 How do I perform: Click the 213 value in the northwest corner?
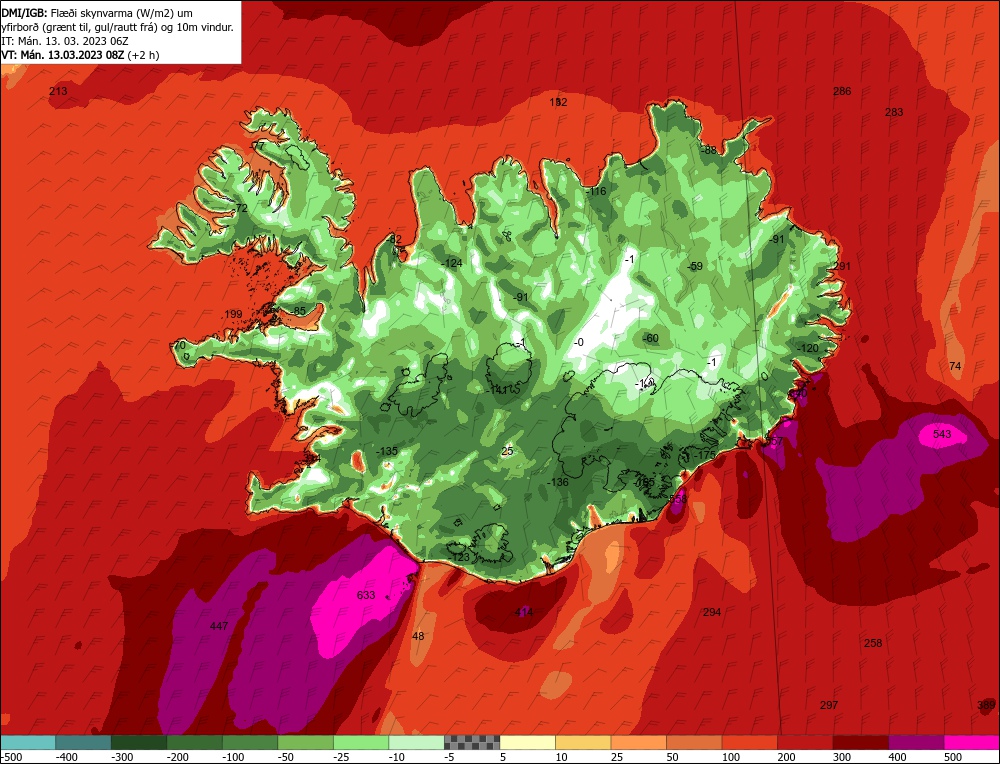58,91
